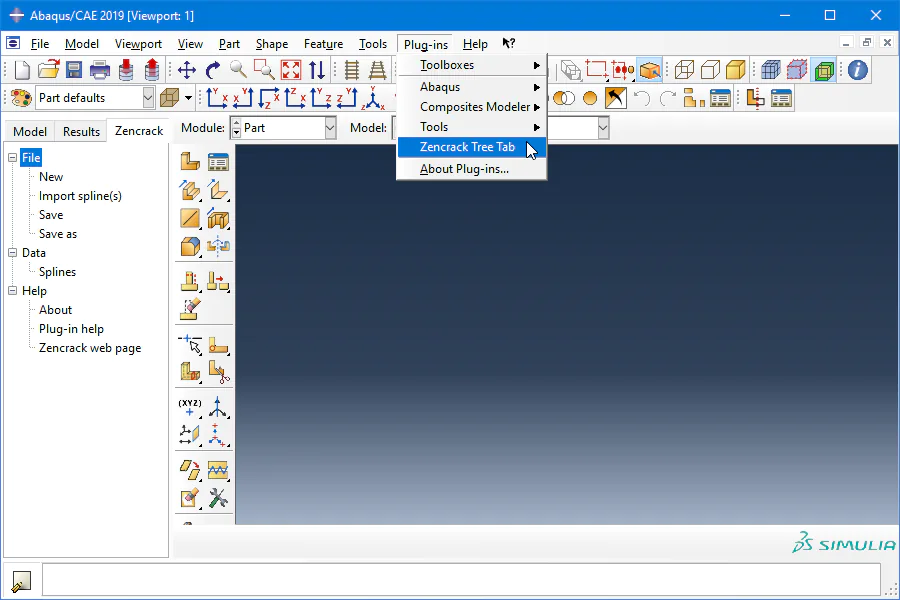Open the Shape menu
Screen dimensions: 900x600
(x=271, y=44)
